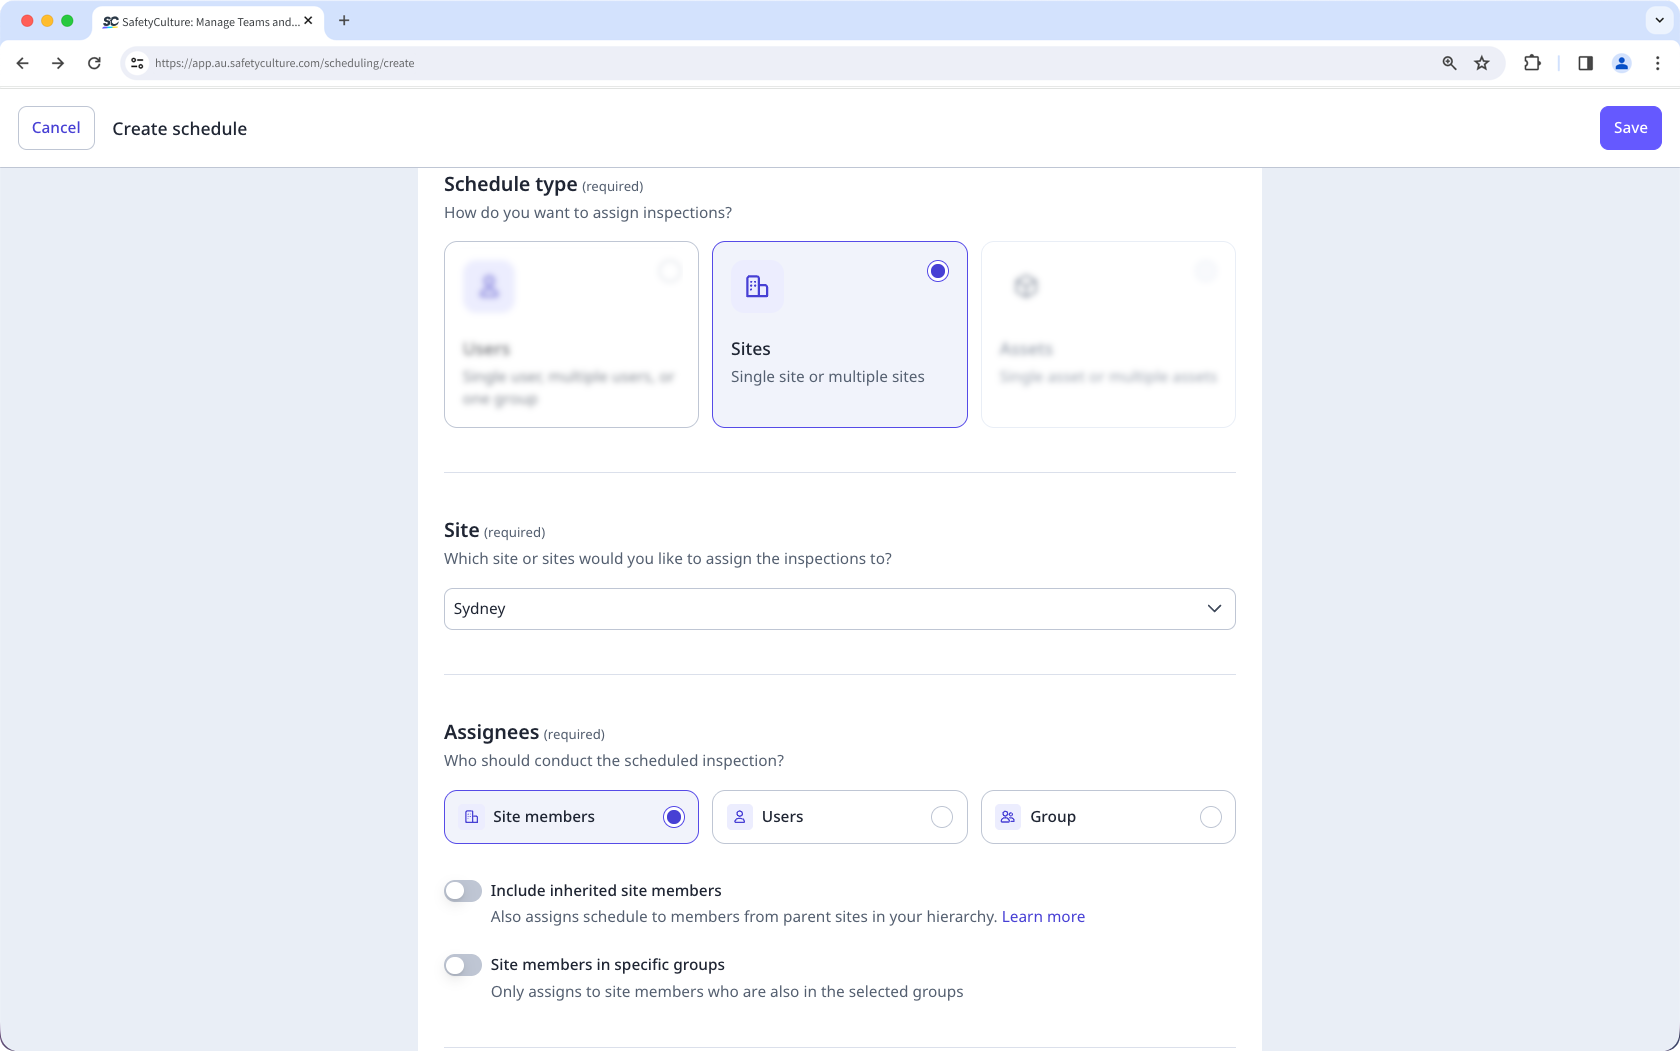Click the Sites building icon
The height and width of the screenshot is (1051, 1680).
[757, 287]
